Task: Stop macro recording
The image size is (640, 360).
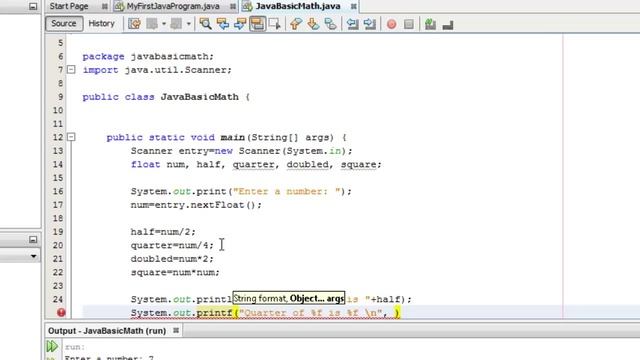Action: [409, 24]
